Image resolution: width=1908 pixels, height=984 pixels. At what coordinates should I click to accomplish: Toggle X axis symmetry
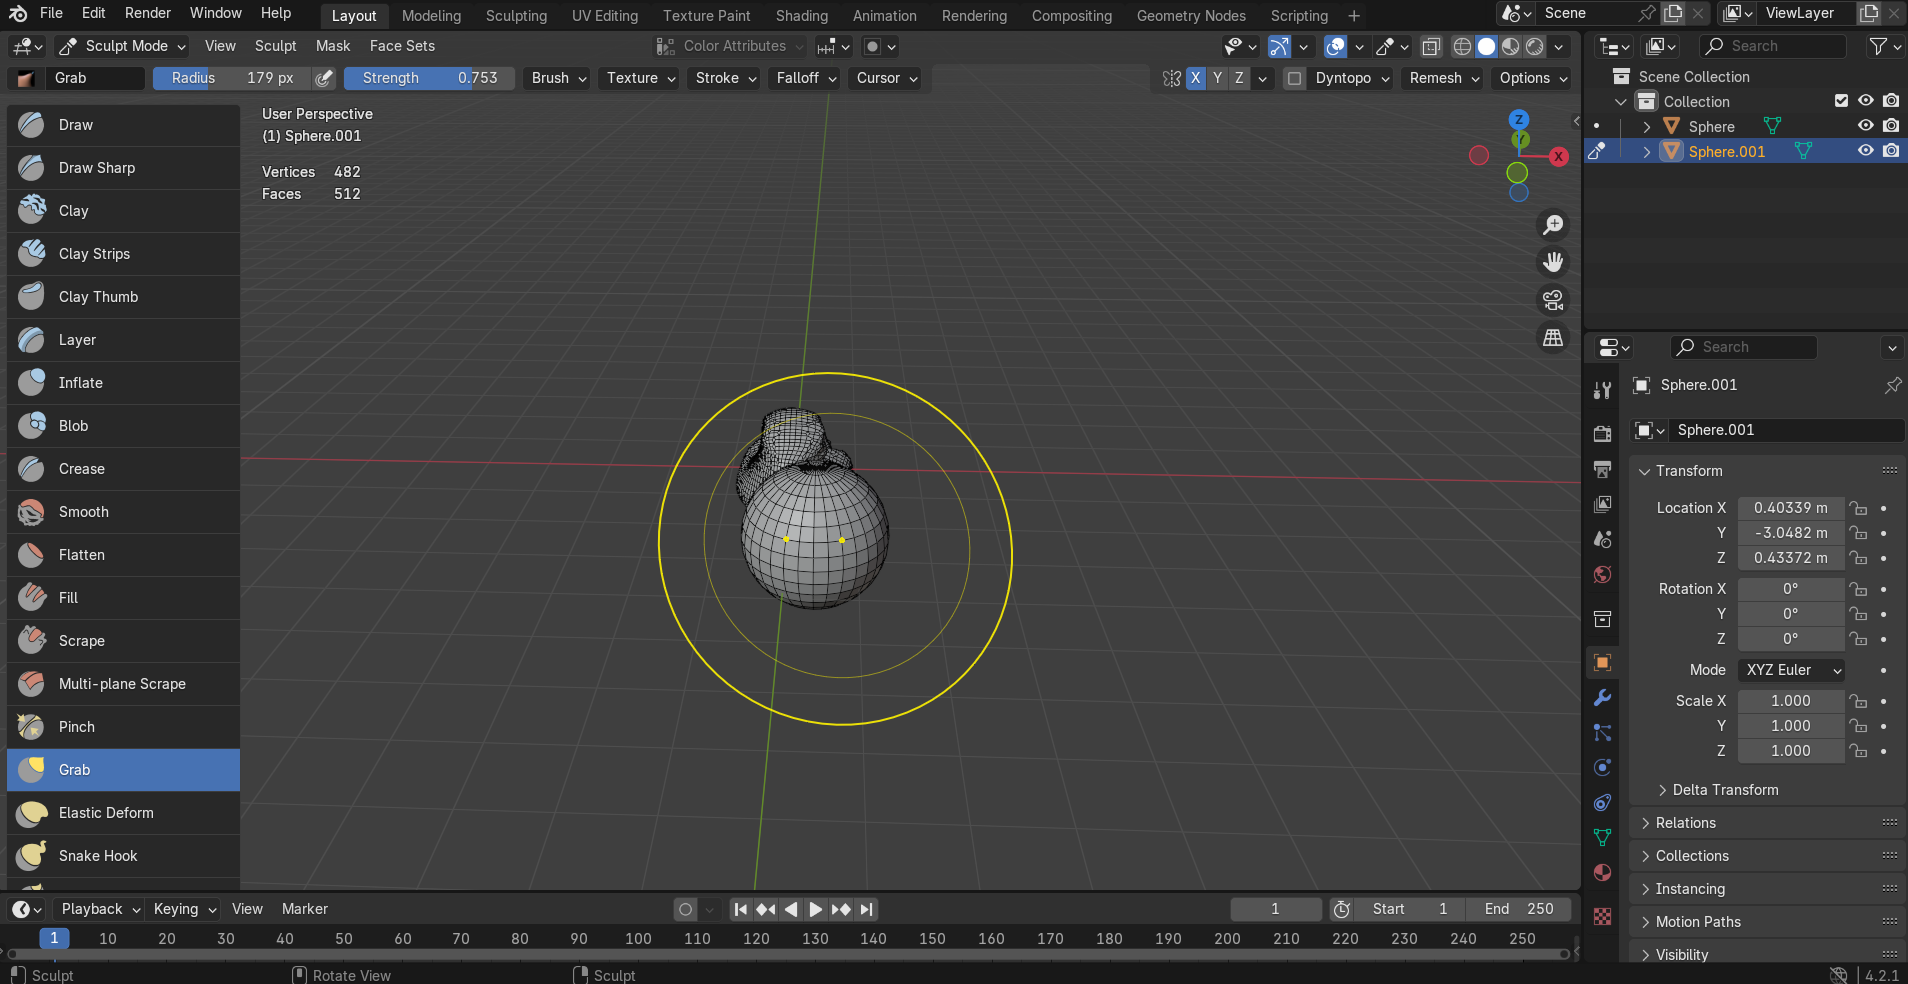coord(1195,78)
